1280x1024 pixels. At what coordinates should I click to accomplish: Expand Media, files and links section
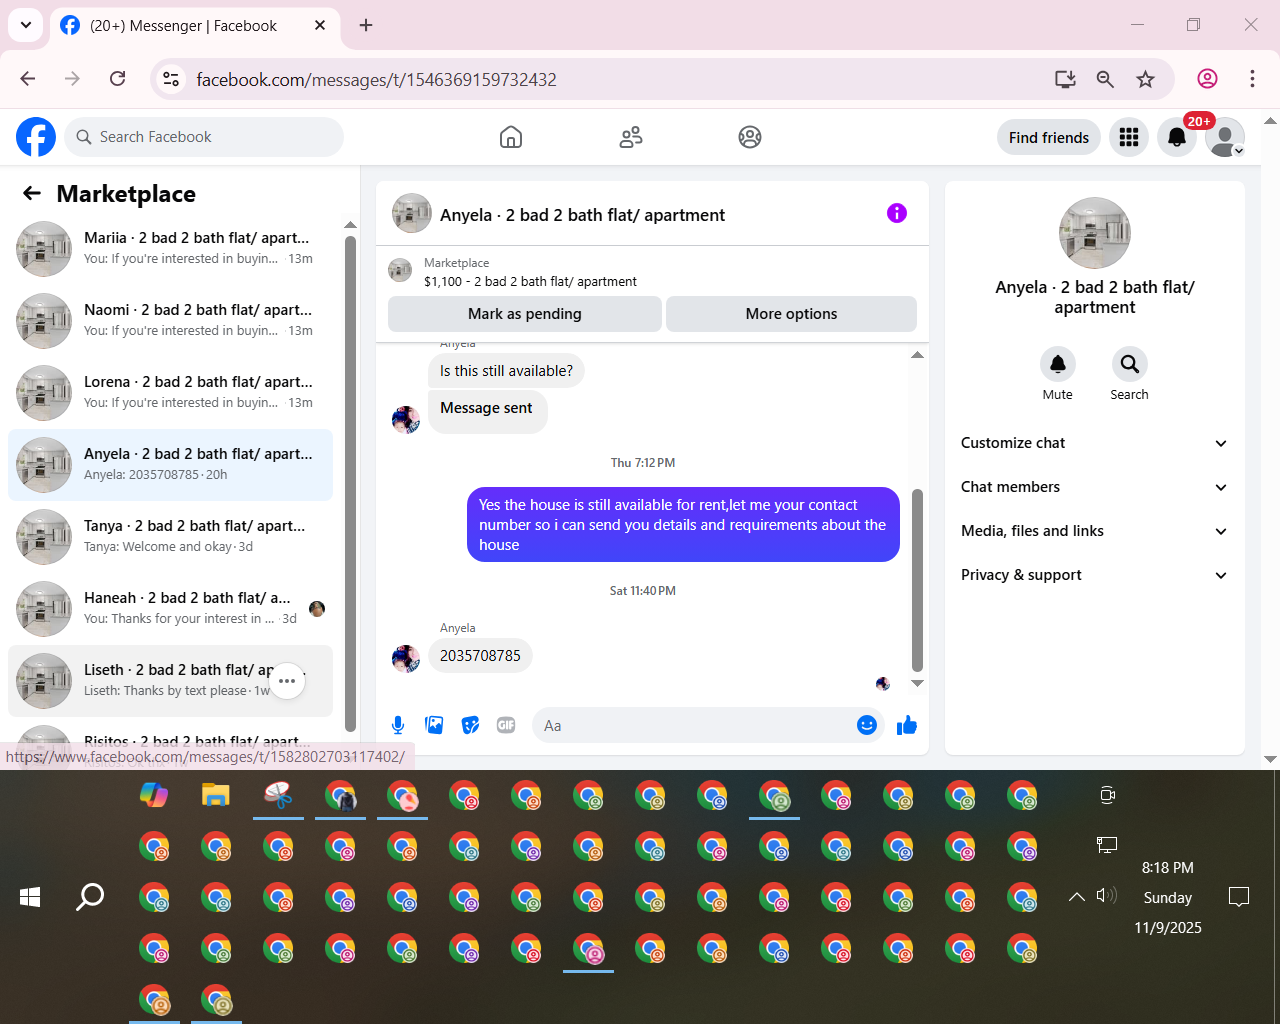point(1095,531)
